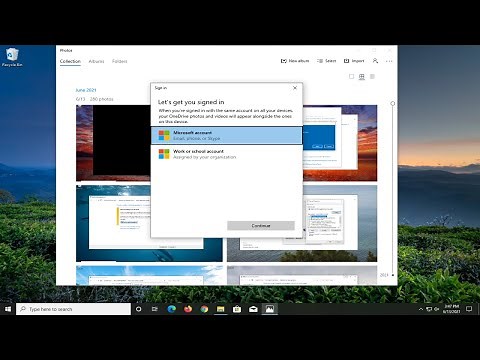This screenshot has width=480, height=360.
Task: Open the three-dots more menu in Photos
Action: click(x=389, y=61)
